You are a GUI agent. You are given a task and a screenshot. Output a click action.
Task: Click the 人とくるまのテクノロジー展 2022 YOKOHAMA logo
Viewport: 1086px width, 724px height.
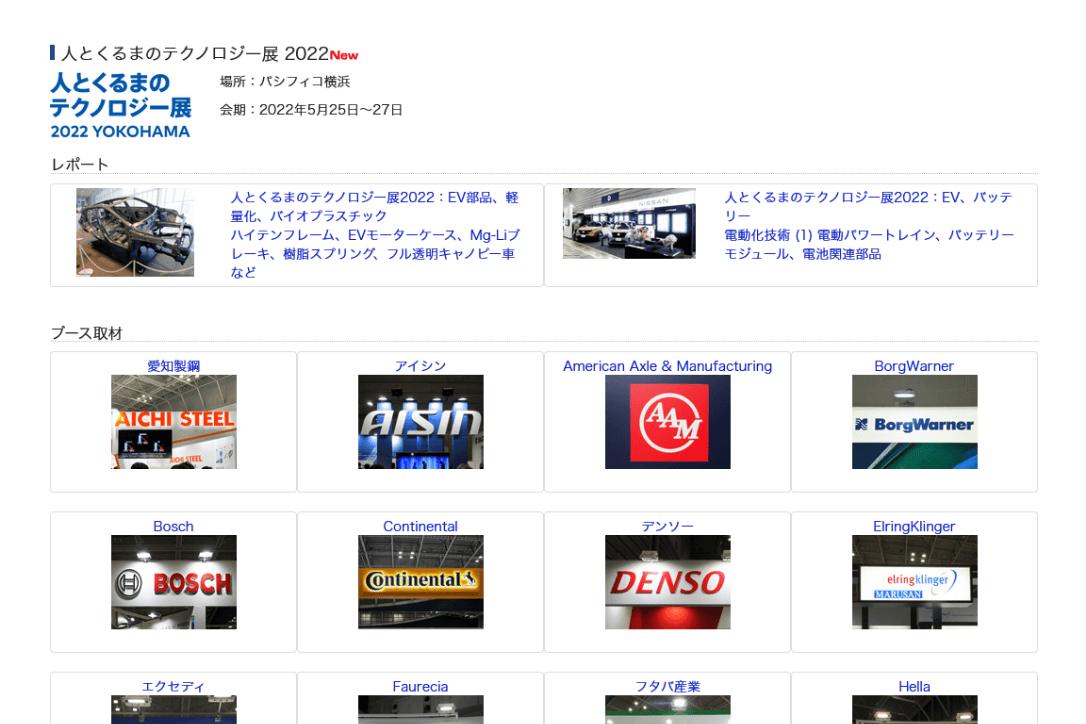(121, 105)
